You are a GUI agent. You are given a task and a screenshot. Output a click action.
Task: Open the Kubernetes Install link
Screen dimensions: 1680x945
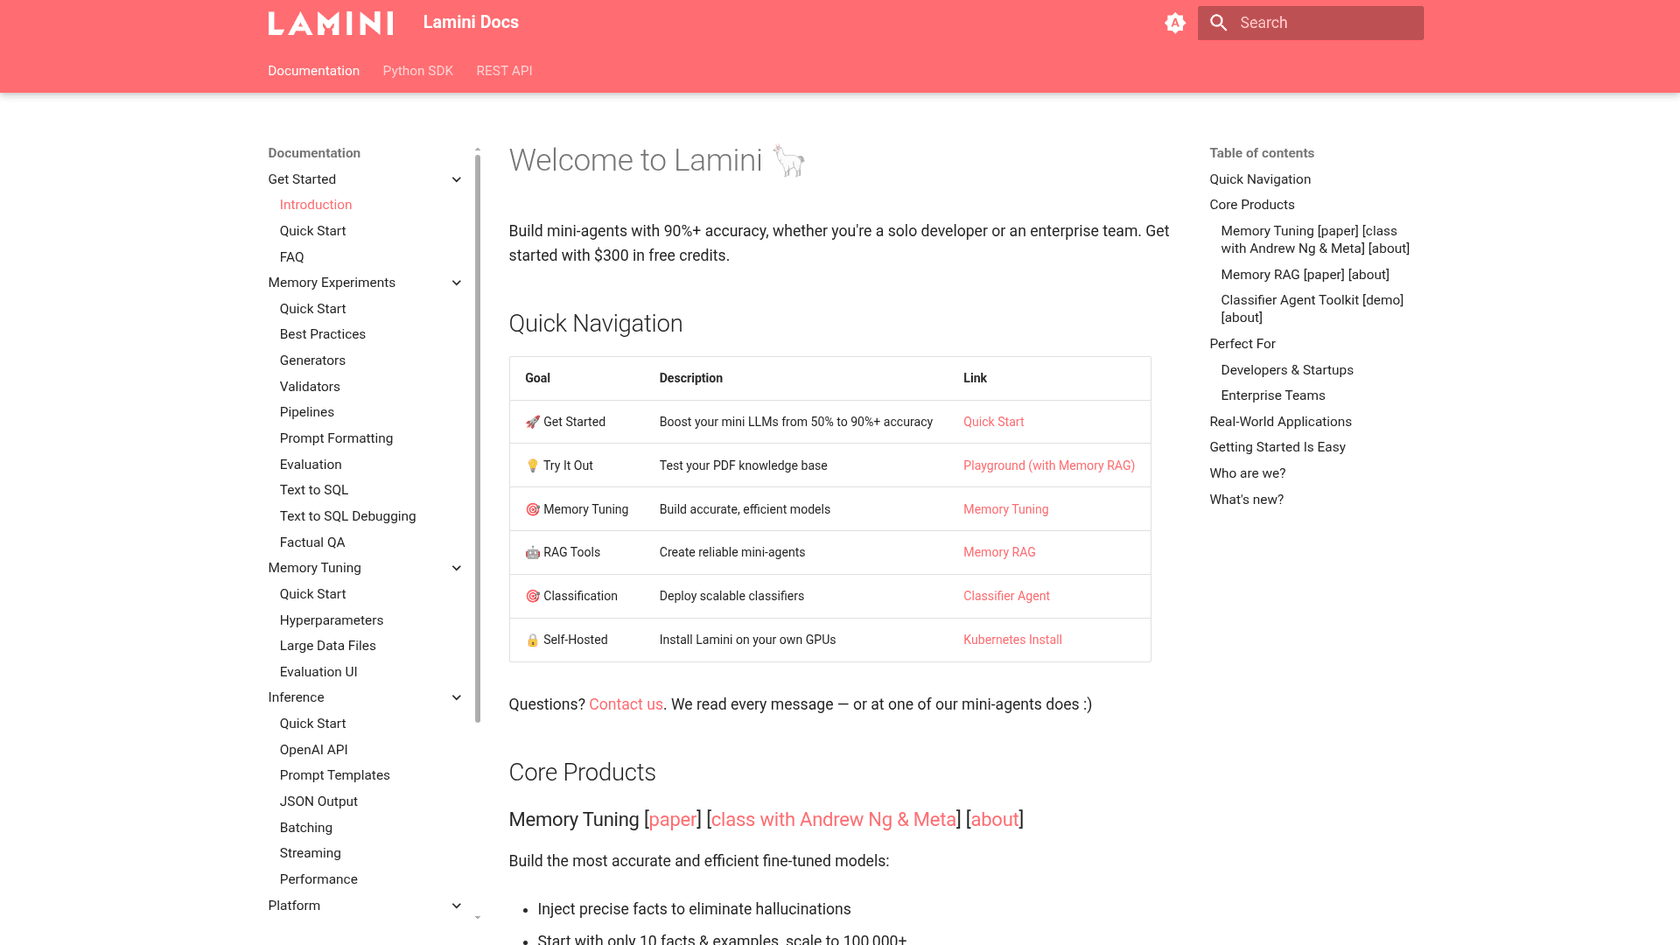(x=1013, y=640)
